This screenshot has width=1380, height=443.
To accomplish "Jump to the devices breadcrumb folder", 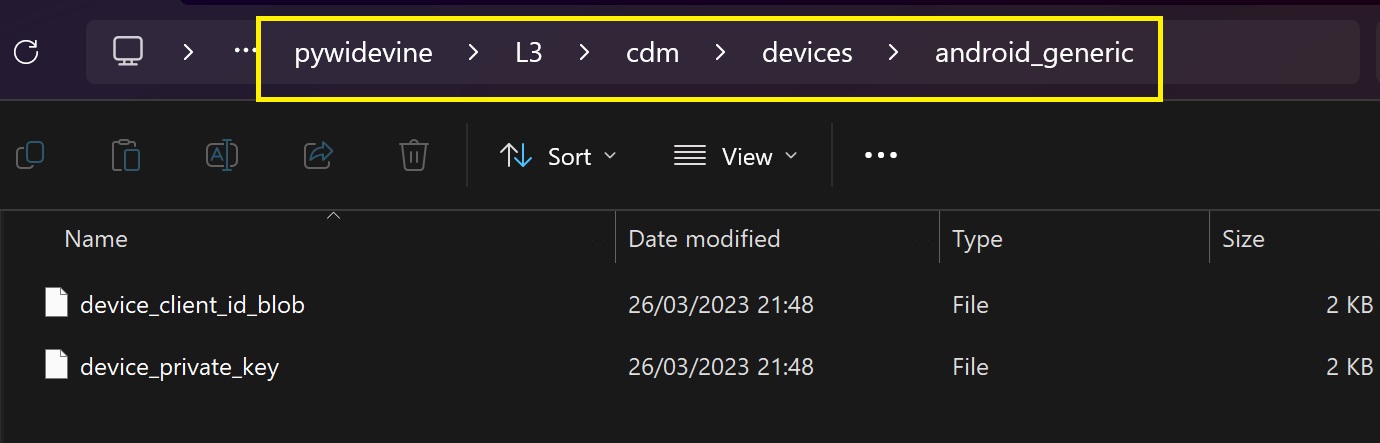I will [x=807, y=53].
